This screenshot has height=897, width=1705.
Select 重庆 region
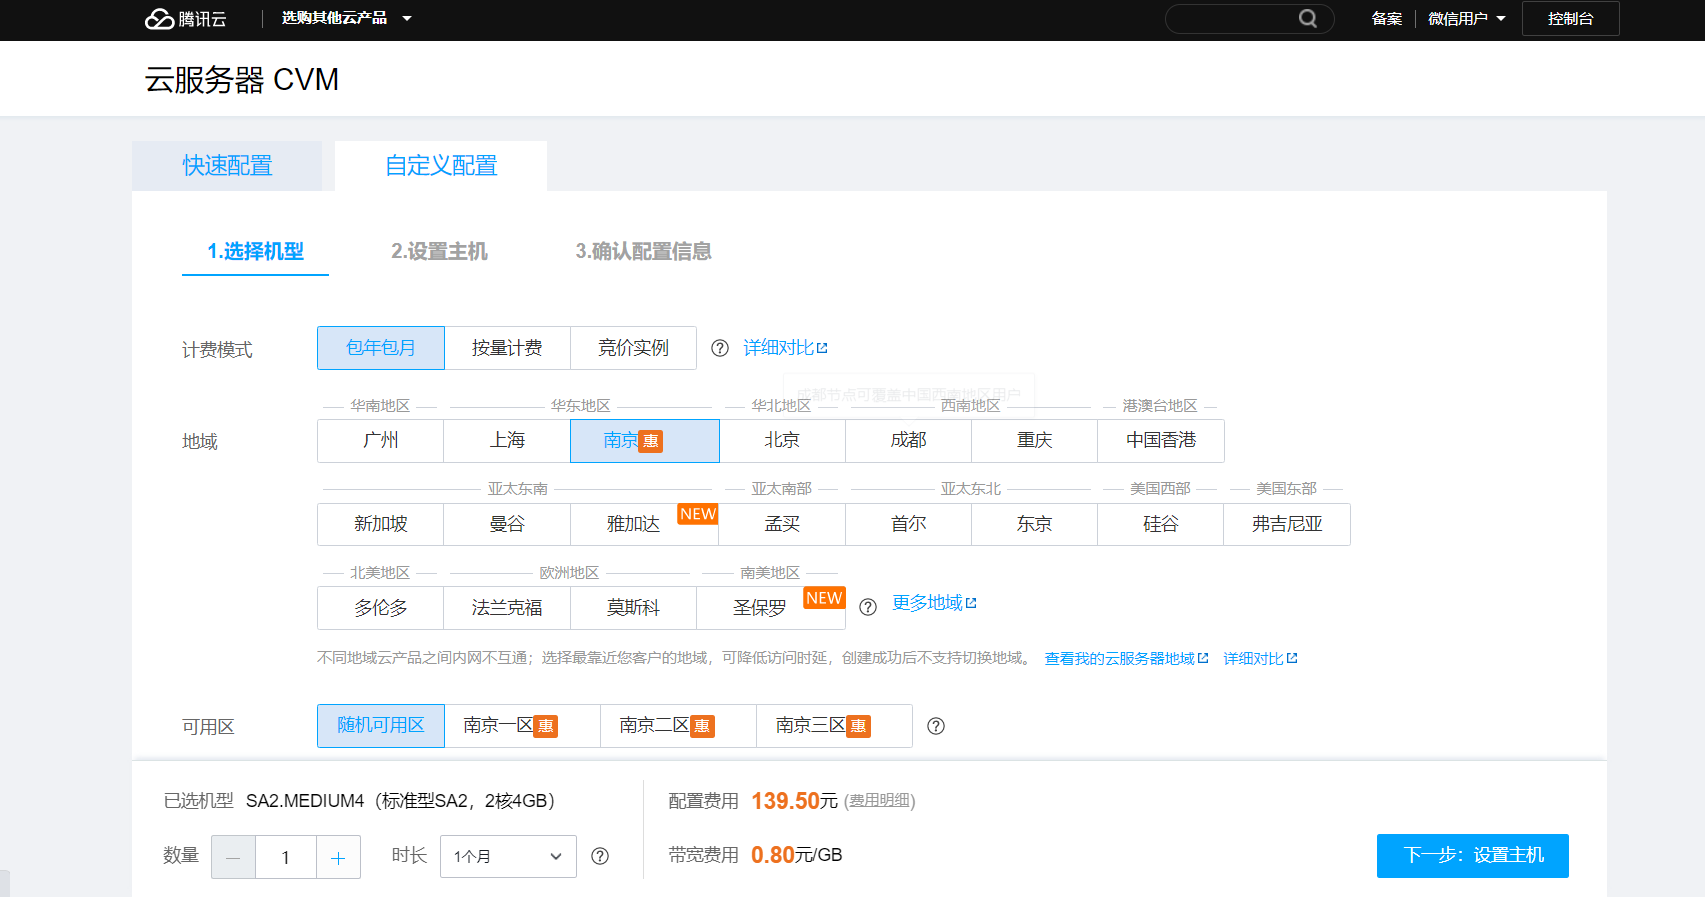click(1035, 441)
